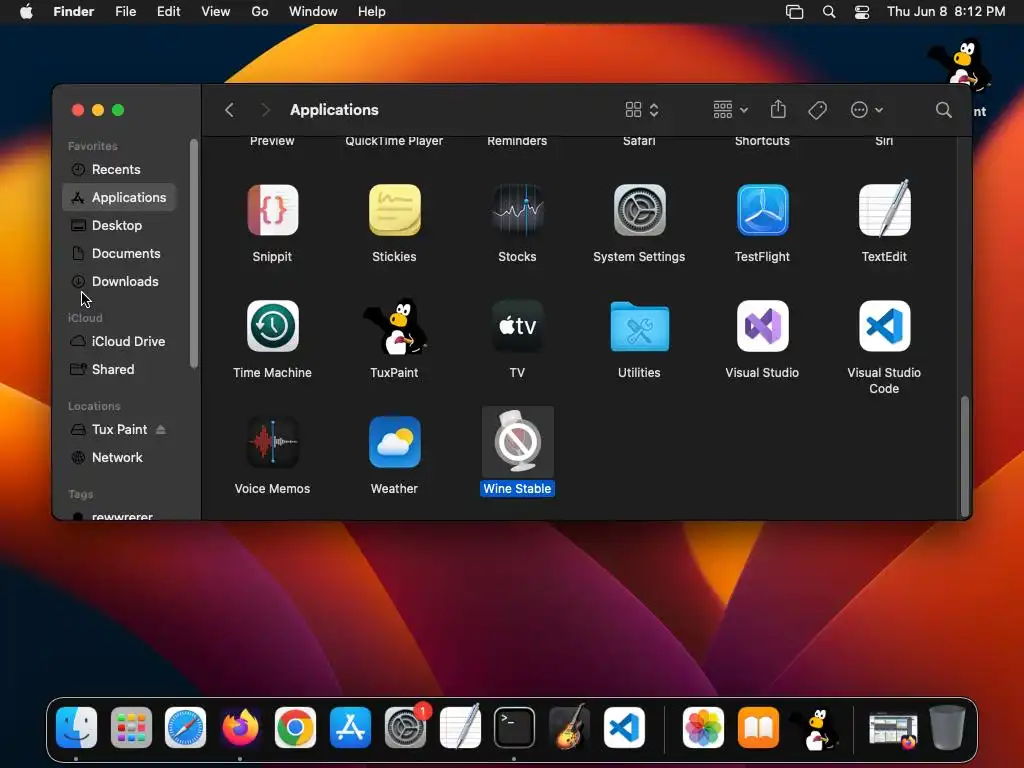This screenshot has height=768, width=1024.
Task: Open Books from the Dock
Action: tap(758, 728)
